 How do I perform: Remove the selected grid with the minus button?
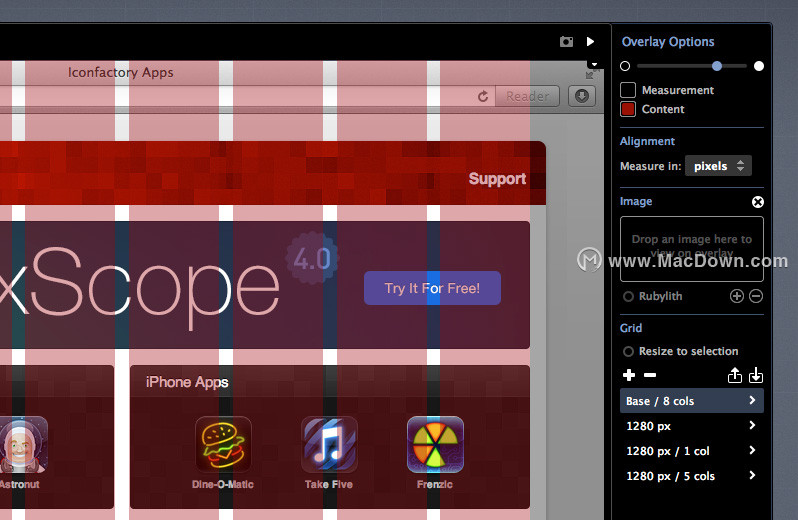coord(650,375)
